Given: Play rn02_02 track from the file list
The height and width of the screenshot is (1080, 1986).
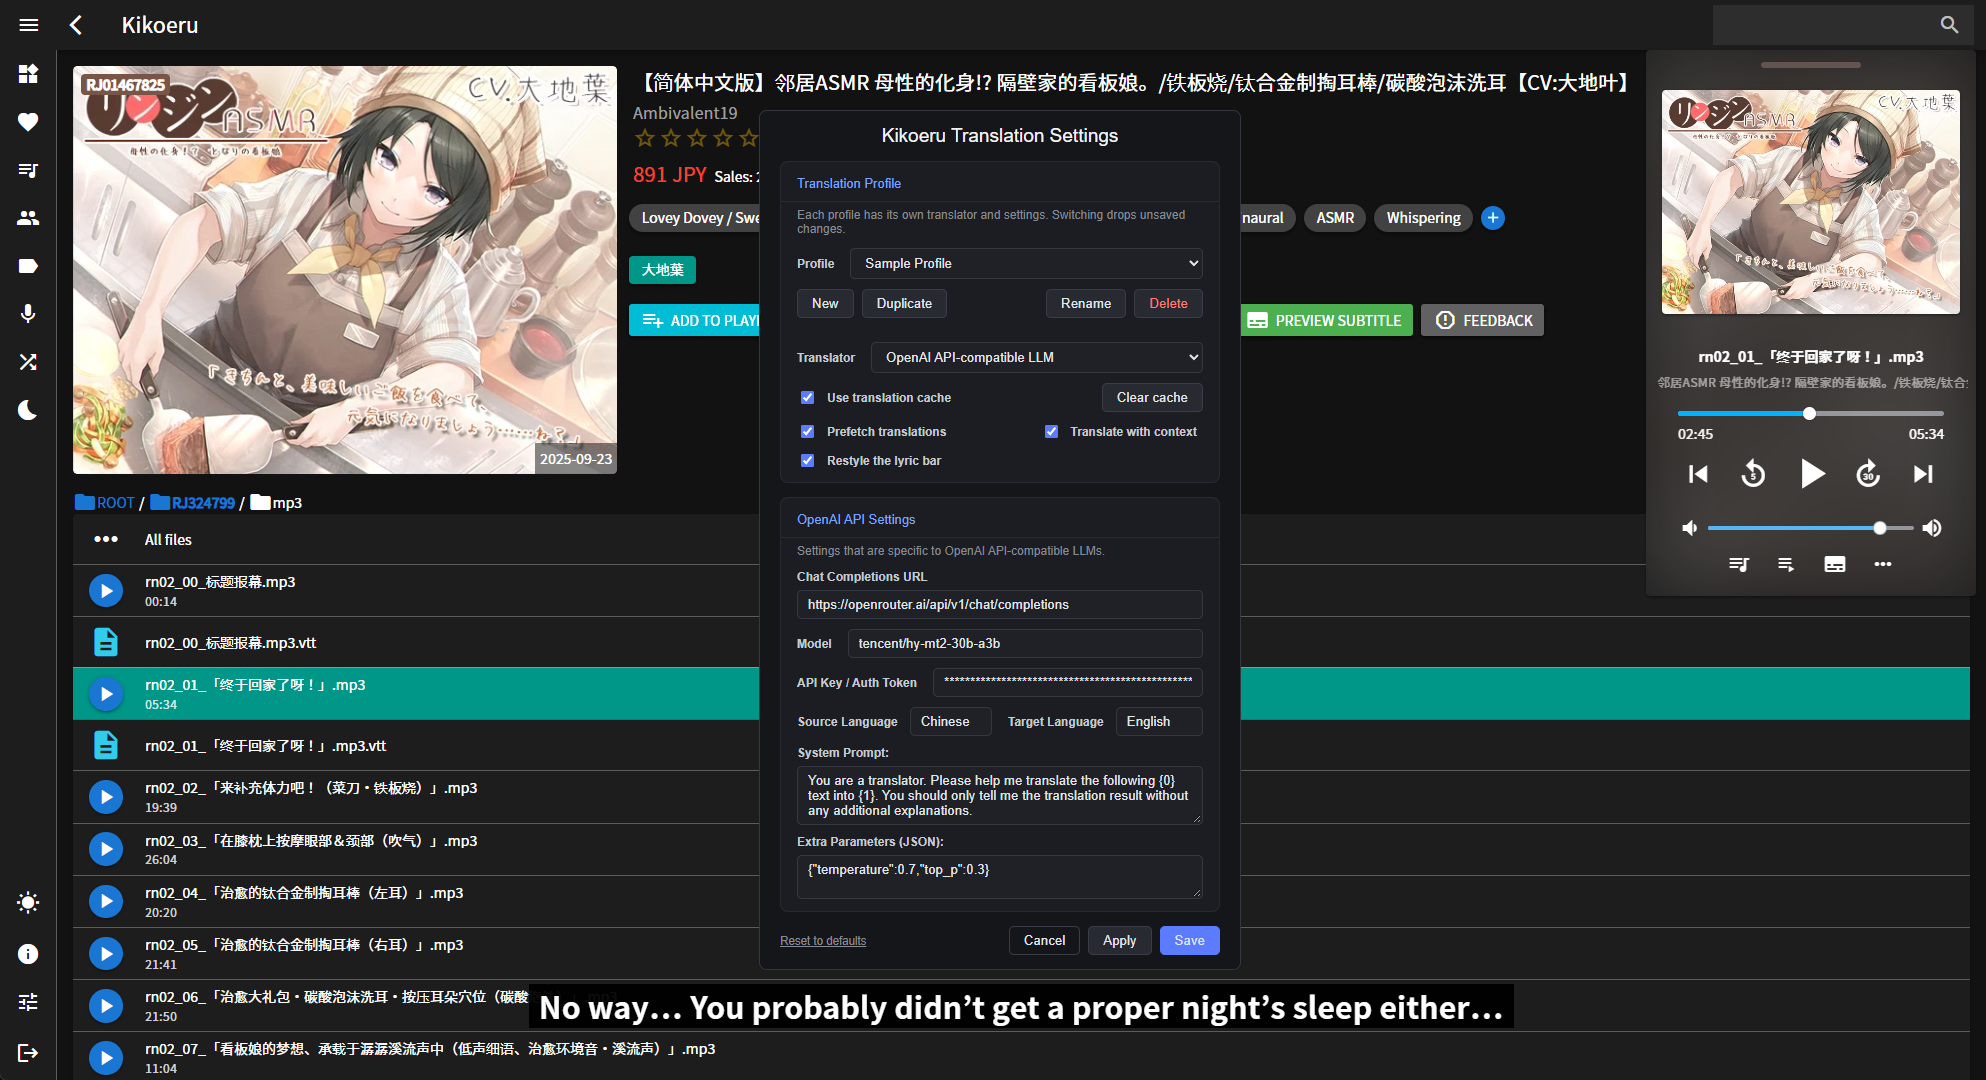Looking at the screenshot, I should (106, 797).
